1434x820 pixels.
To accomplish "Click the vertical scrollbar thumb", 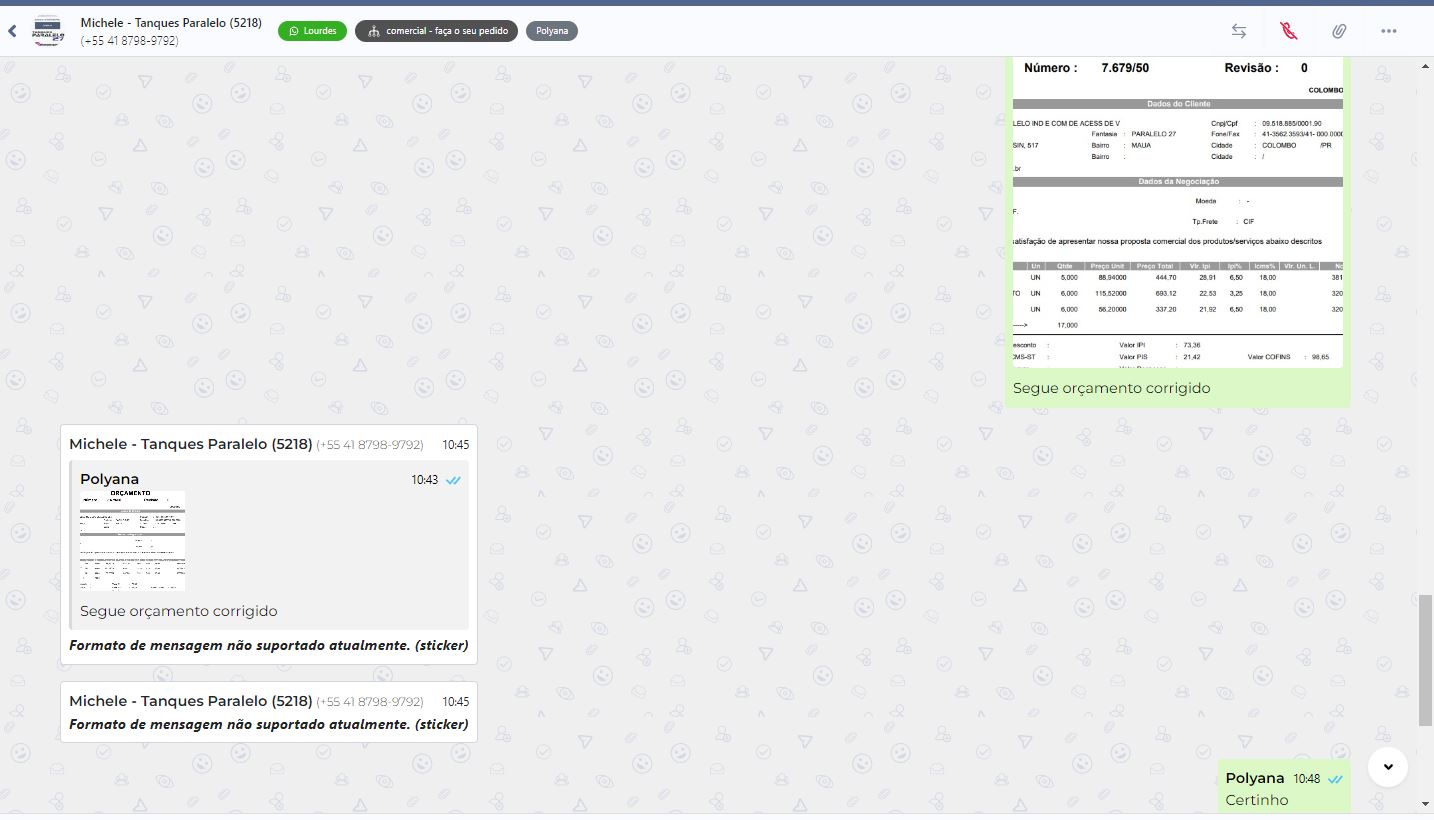I will [x=1426, y=660].
